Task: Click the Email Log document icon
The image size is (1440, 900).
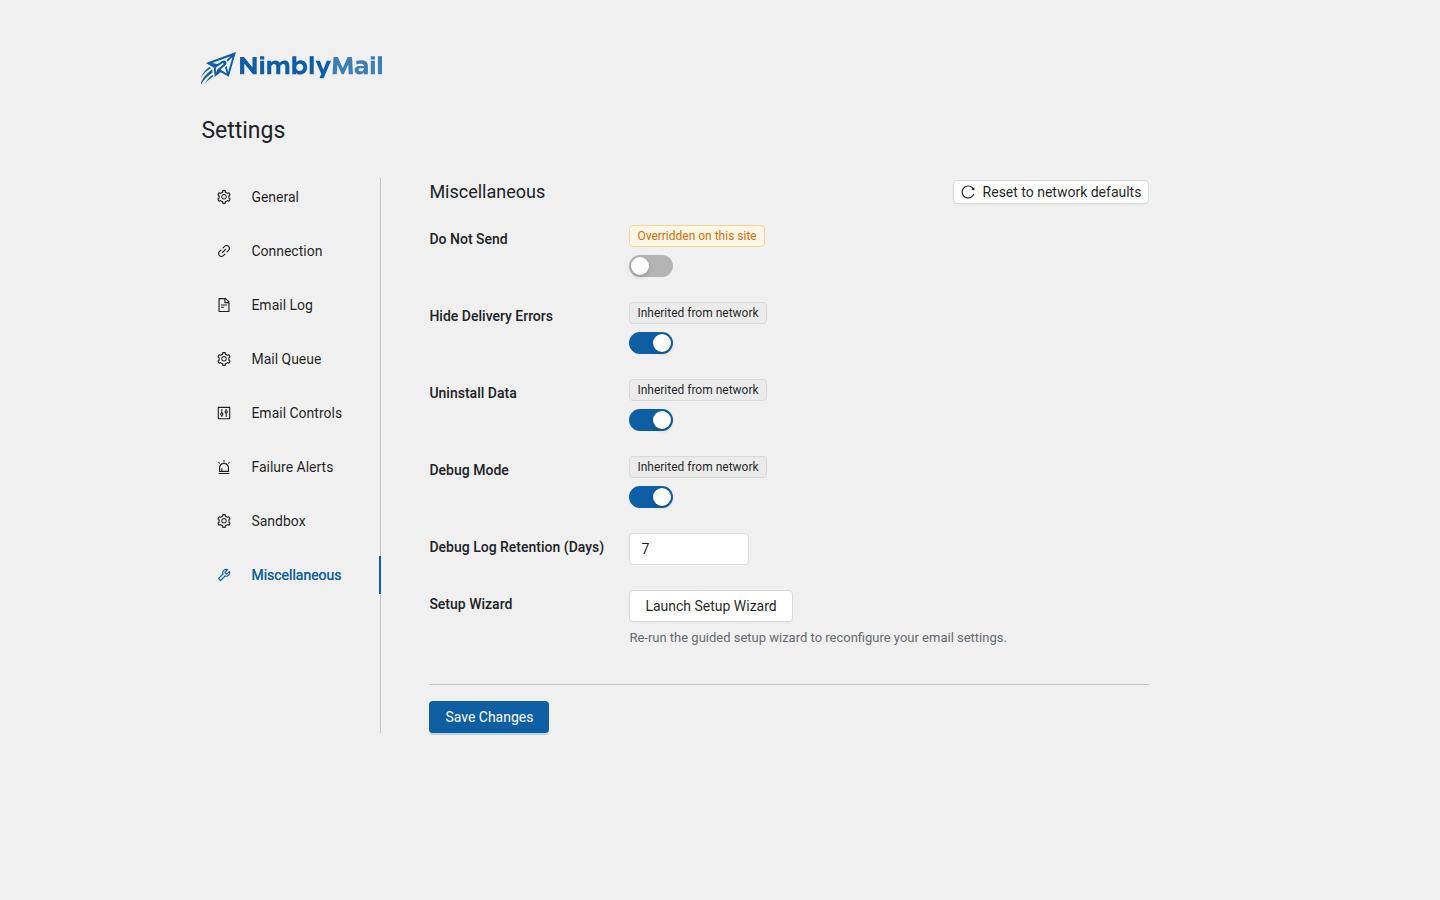Action: [x=224, y=305]
